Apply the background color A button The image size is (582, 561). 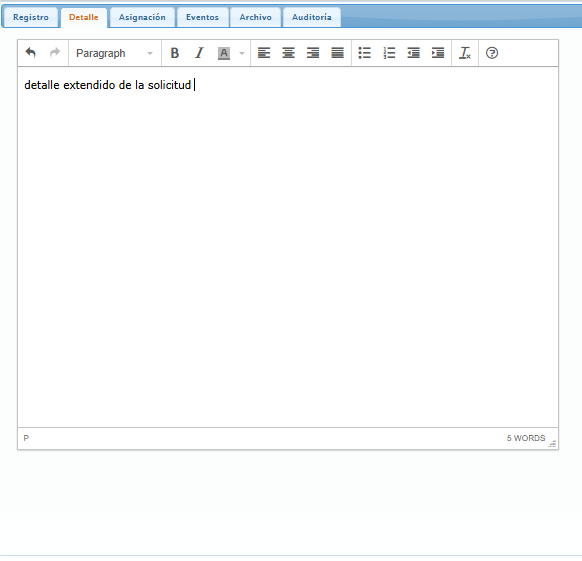[x=224, y=53]
